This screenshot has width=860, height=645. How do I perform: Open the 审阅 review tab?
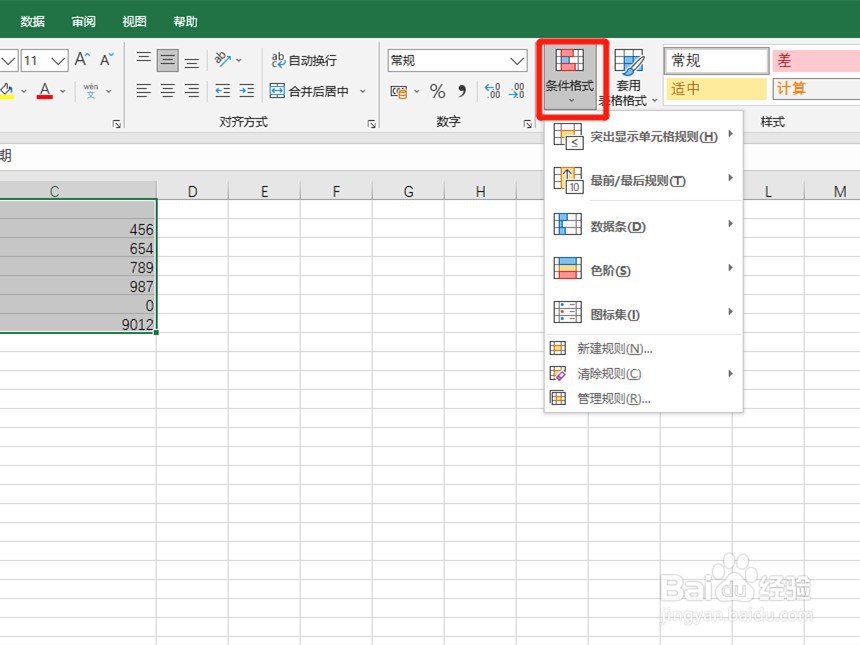(83, 20)
